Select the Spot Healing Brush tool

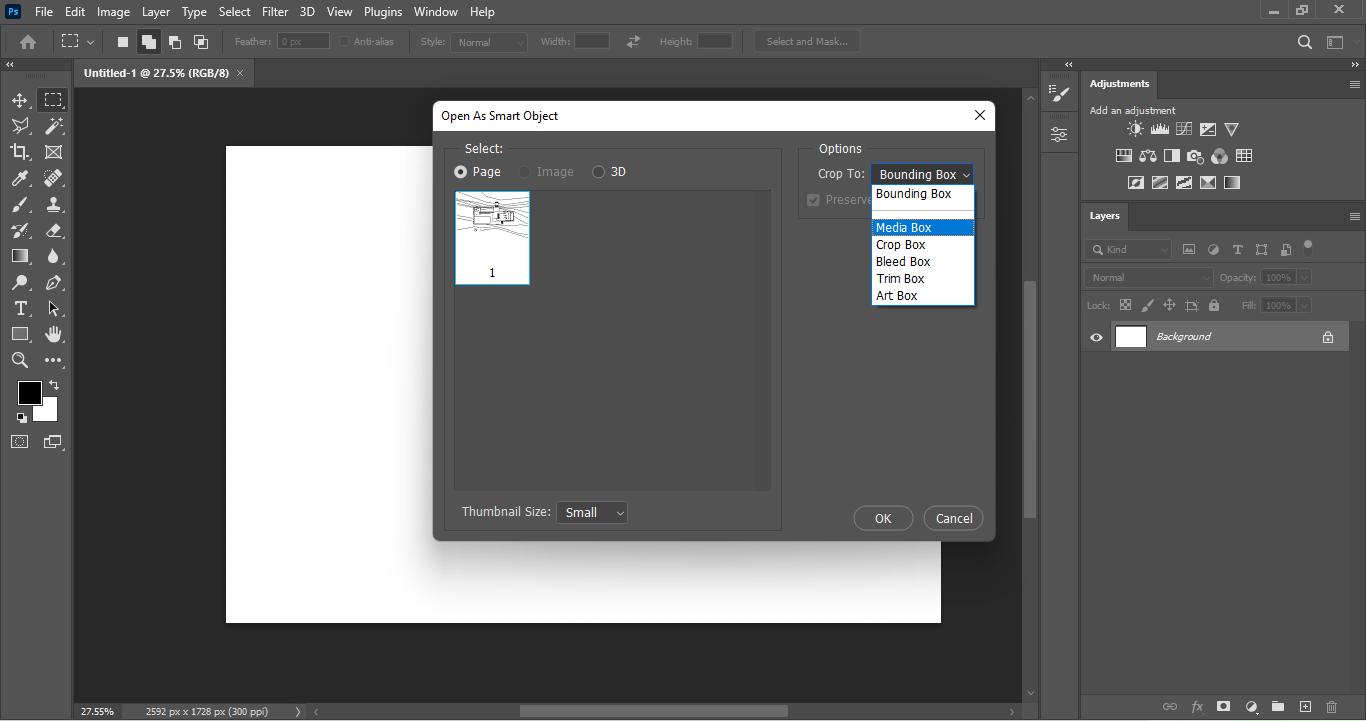[x=53, y=178]
